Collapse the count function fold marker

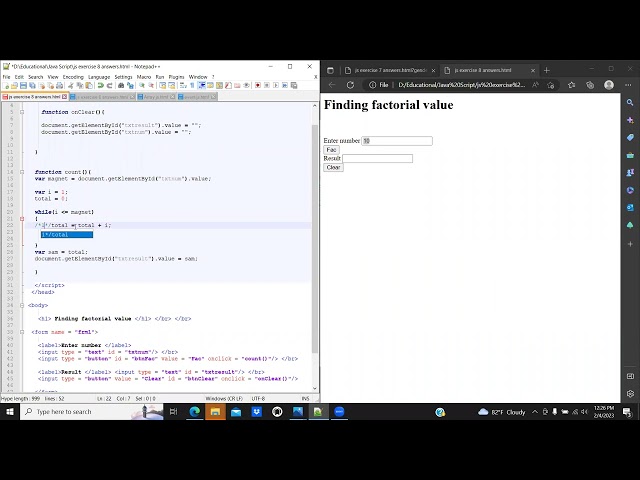(x=22, y=172)
